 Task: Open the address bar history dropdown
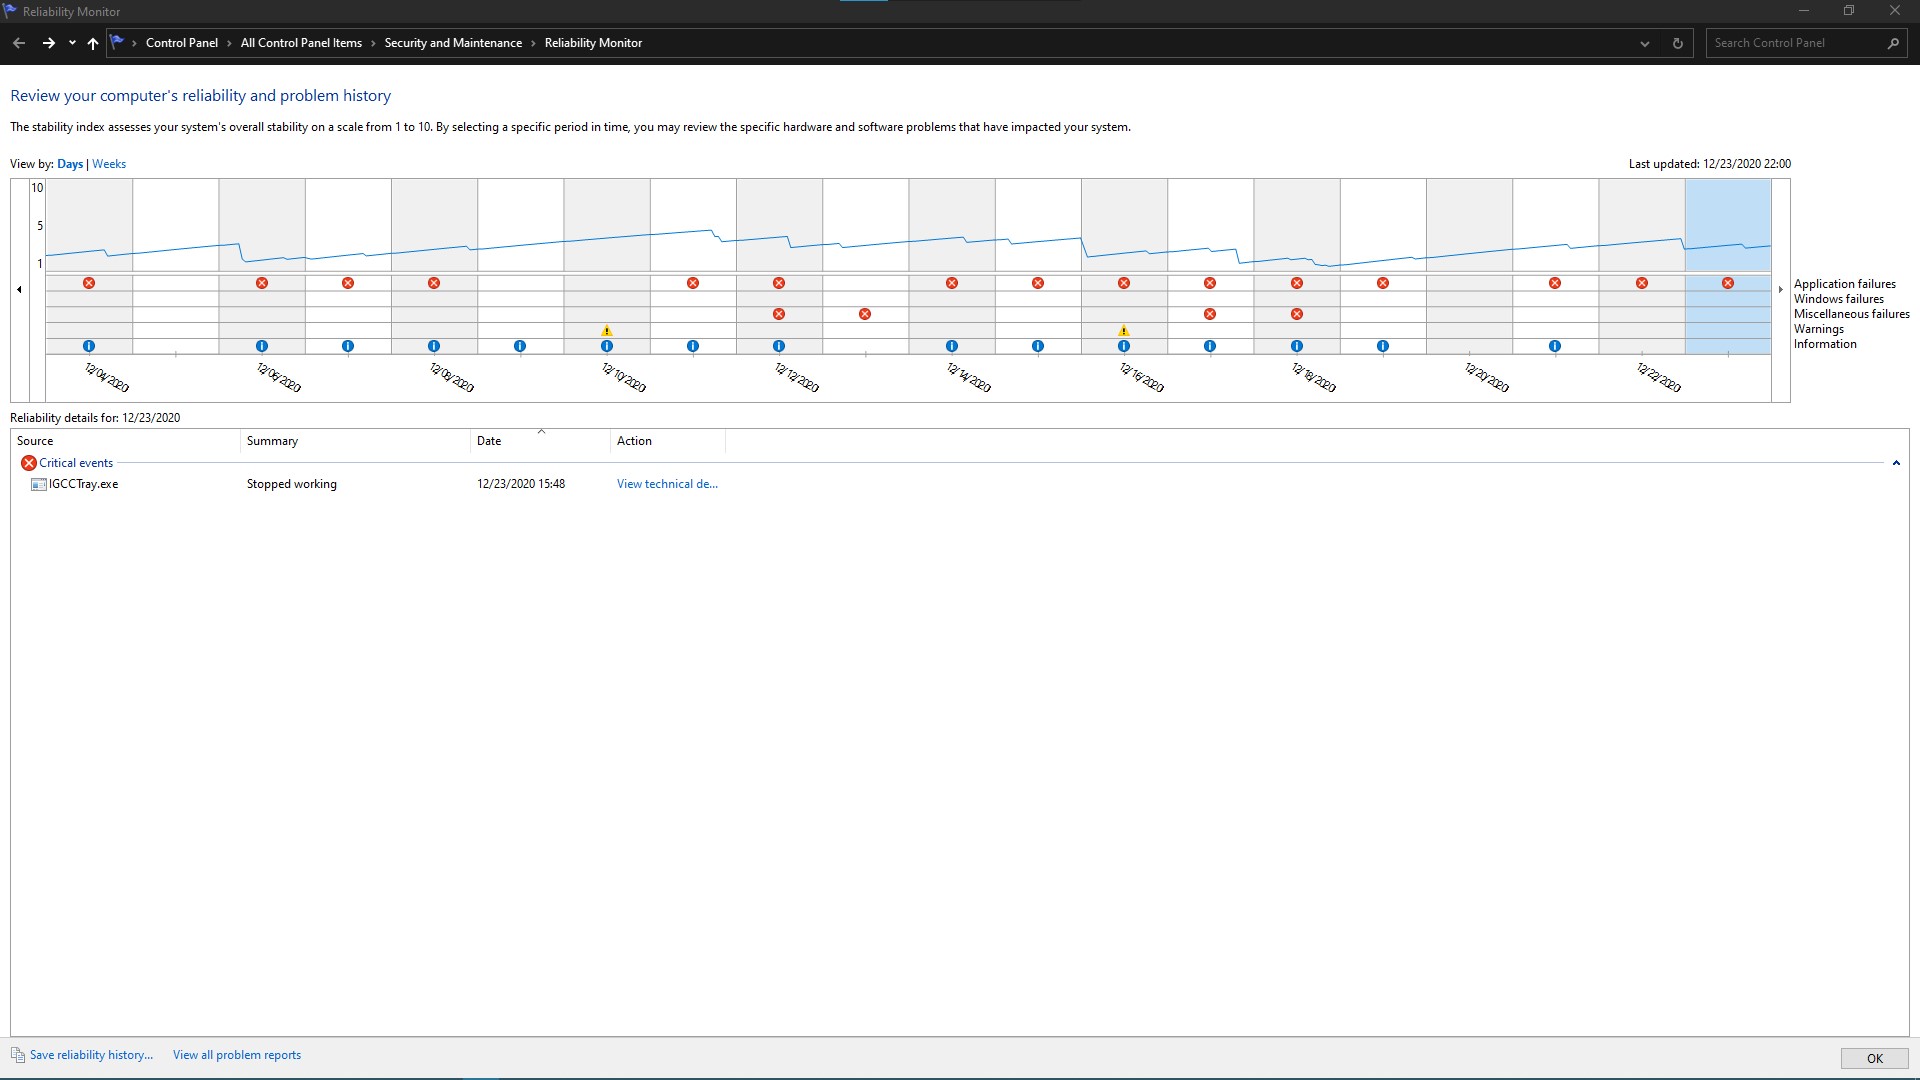coord(1645,43)
